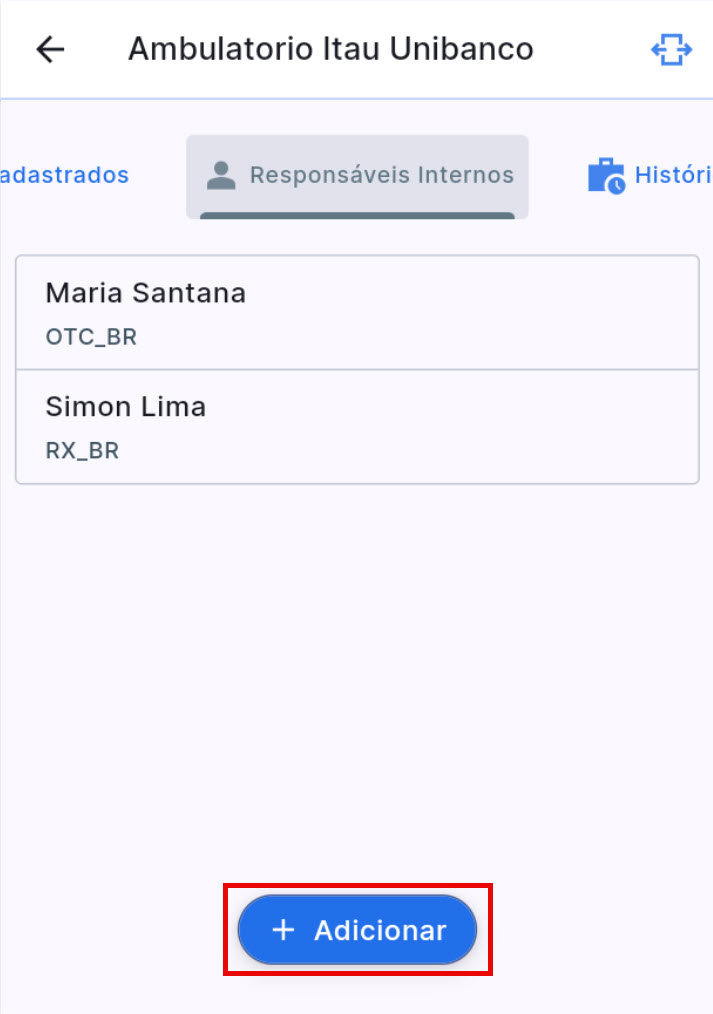The image size is (713, 1014).
Task: Click the back arrow icon
Action: click(49, 48)
